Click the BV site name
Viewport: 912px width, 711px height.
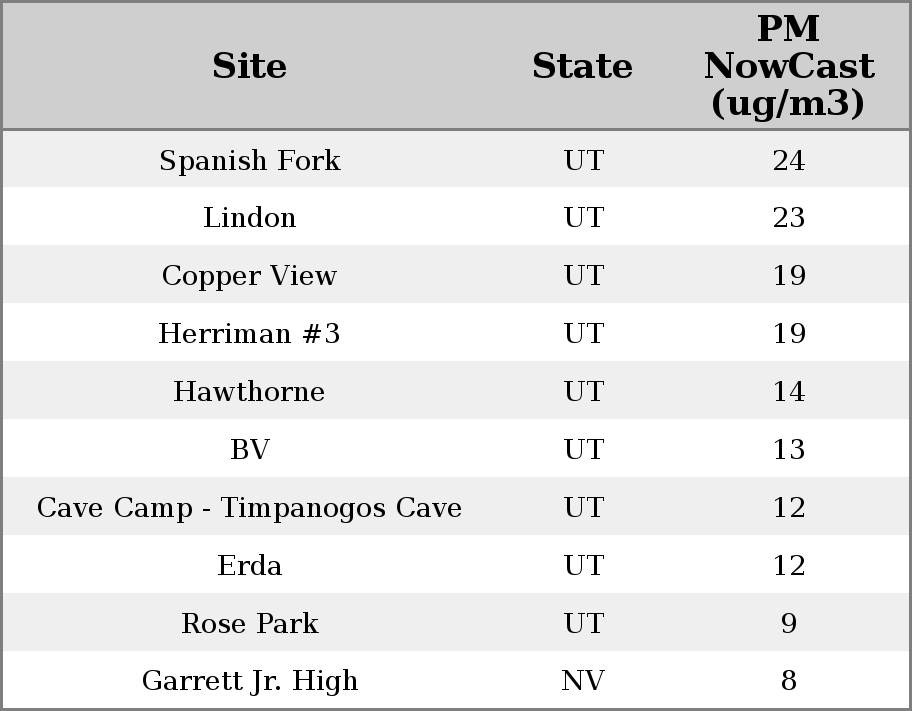[249, 450]
